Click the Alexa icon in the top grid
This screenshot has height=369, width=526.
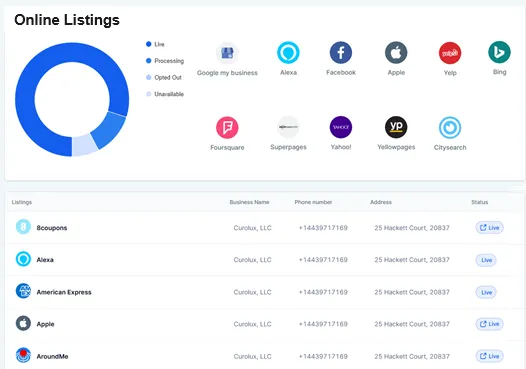288,53
